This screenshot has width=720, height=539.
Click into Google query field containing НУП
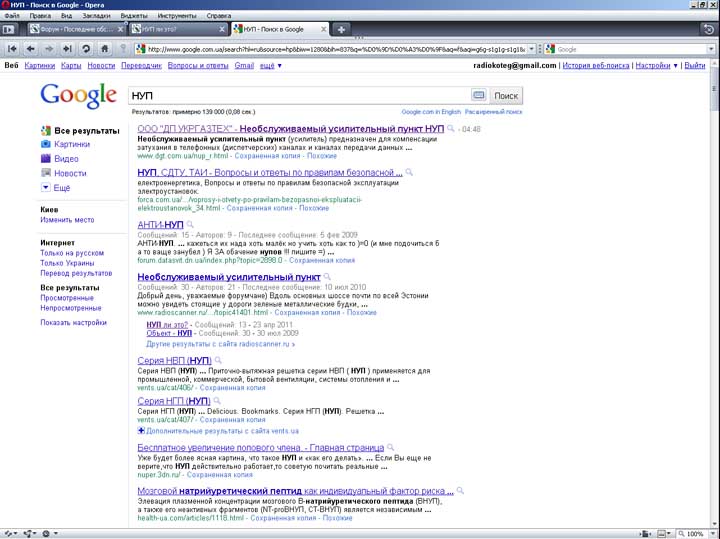(299, 95)
